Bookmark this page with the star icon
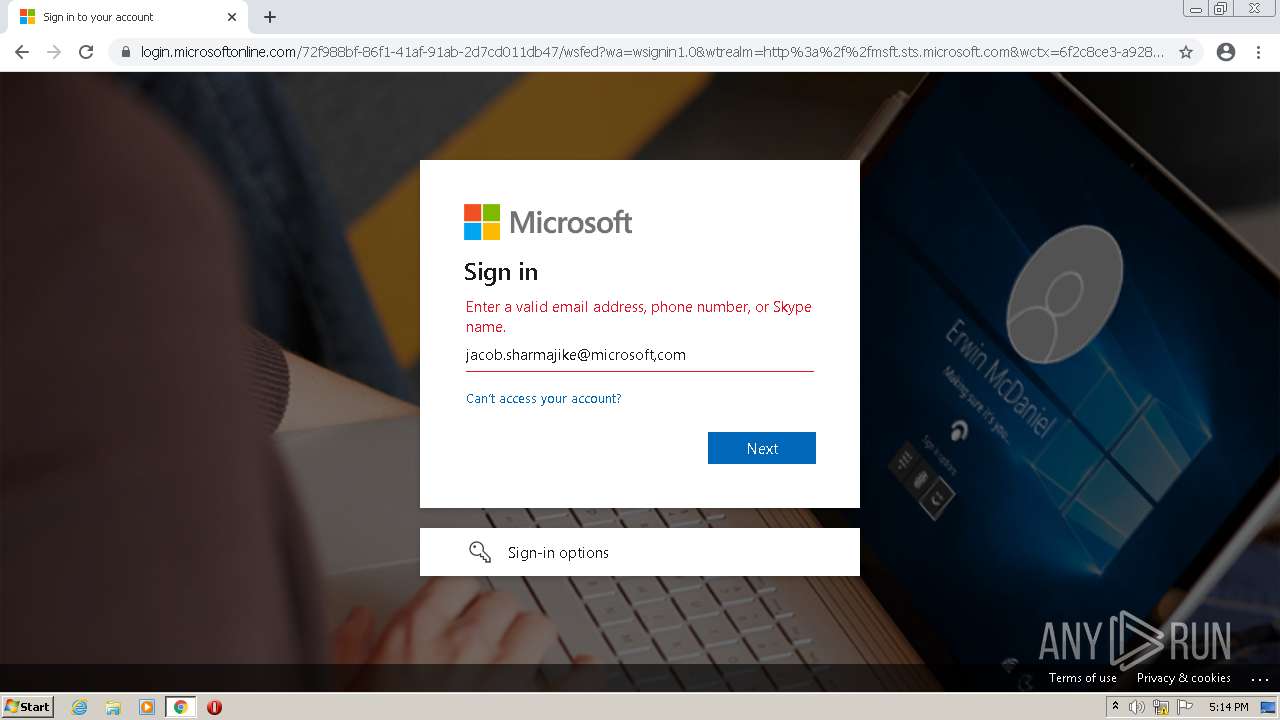Image resolution: width=1280 pixels, height=720 pixels. [x=1186, y=52]
